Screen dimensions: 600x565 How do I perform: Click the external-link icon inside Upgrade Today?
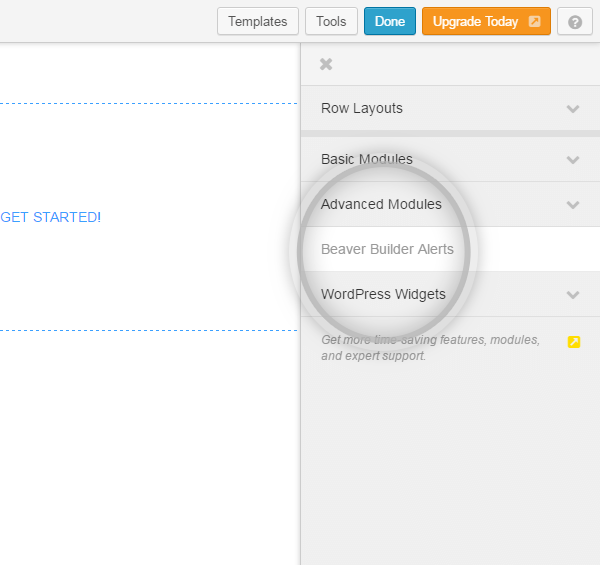coord(534,22)
